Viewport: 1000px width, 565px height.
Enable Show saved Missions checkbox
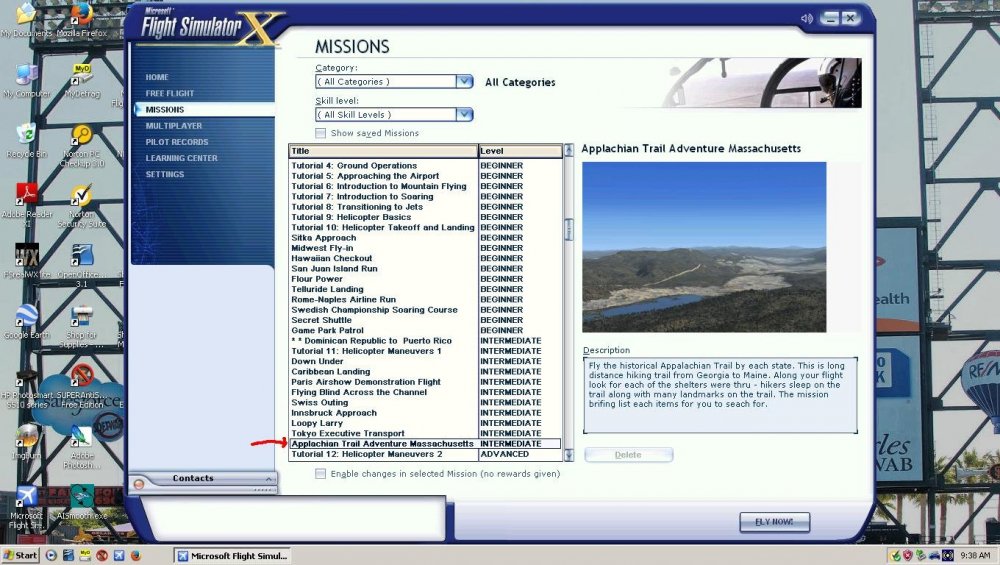320,133
